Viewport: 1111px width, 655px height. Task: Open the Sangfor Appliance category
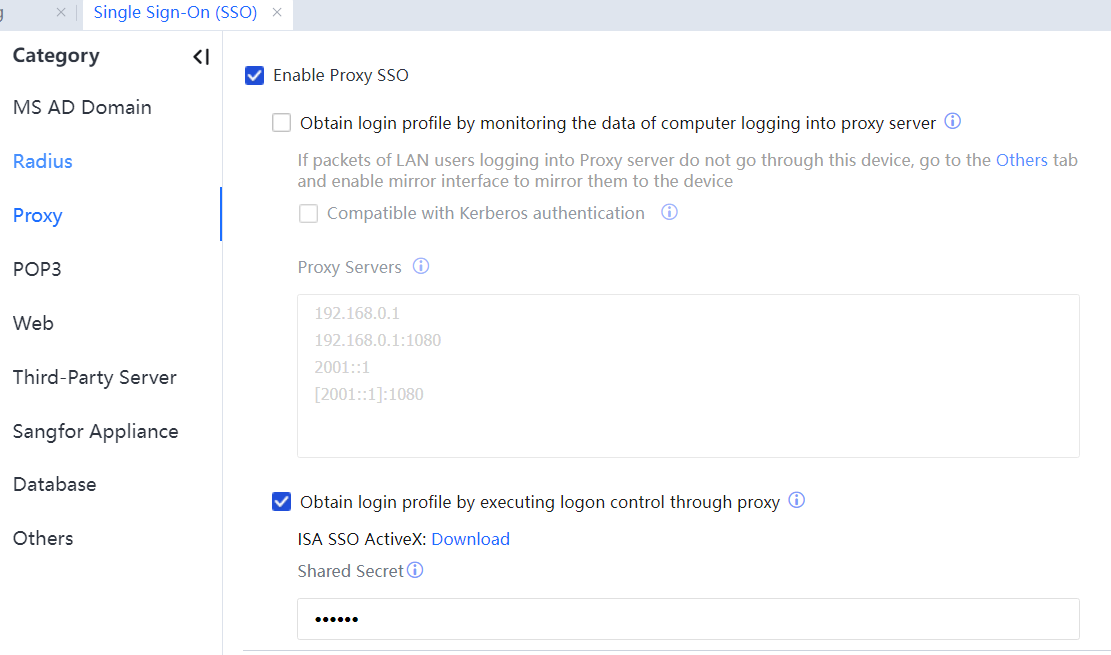[x=96, y=431]
